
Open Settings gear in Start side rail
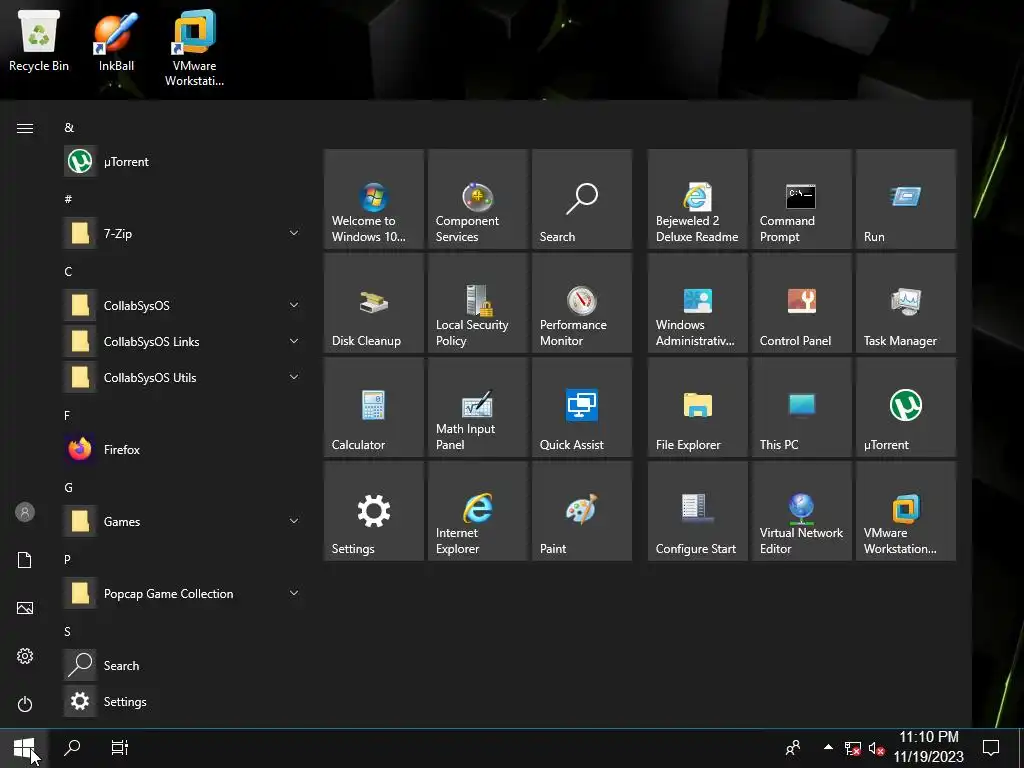coord(25,656)
